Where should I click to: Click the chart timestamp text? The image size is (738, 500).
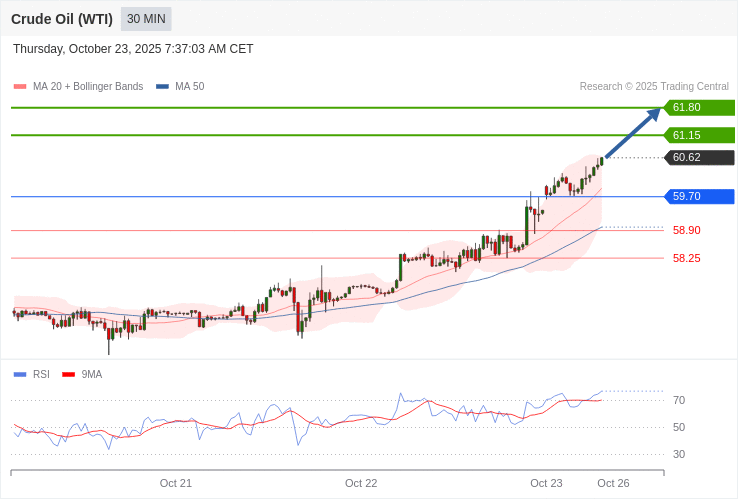[133, 49]
